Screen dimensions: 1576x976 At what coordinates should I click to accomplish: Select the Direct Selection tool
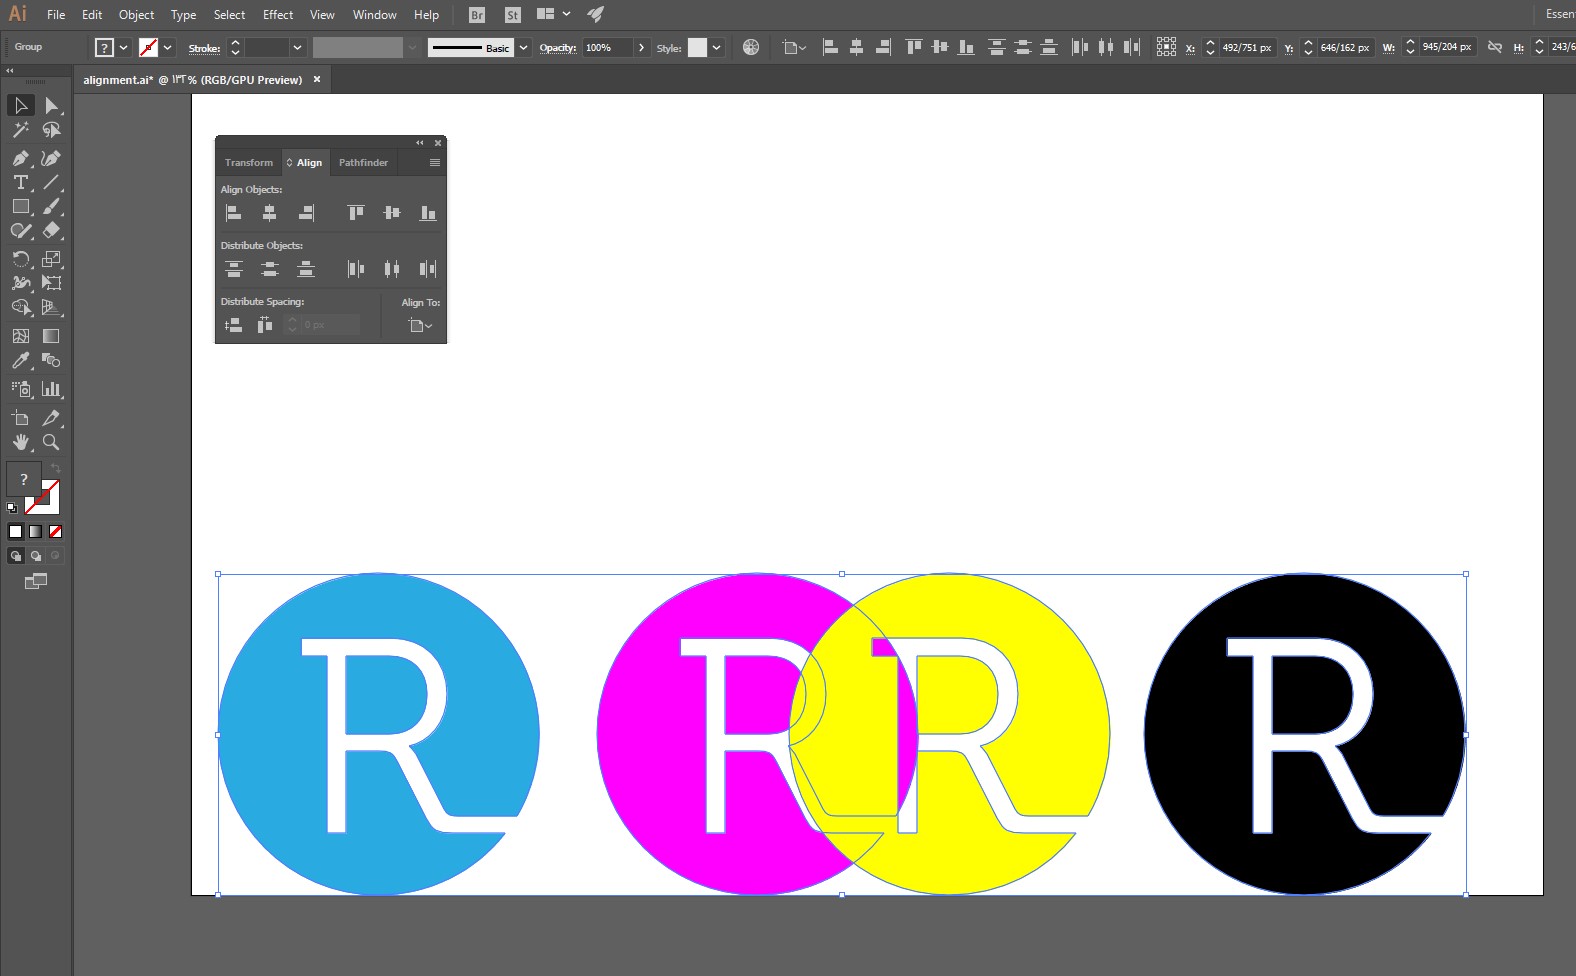point(51,105)
